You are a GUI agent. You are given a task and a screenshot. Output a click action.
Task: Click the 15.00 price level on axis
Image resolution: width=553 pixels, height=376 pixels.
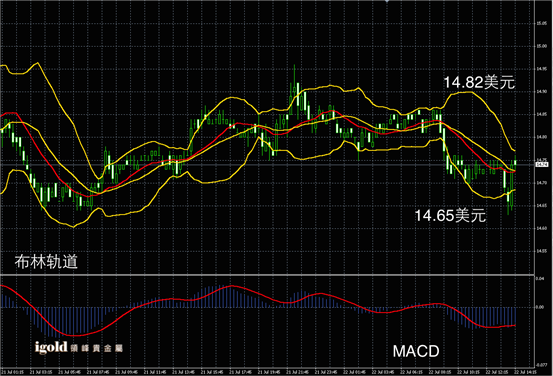[541, 46]
